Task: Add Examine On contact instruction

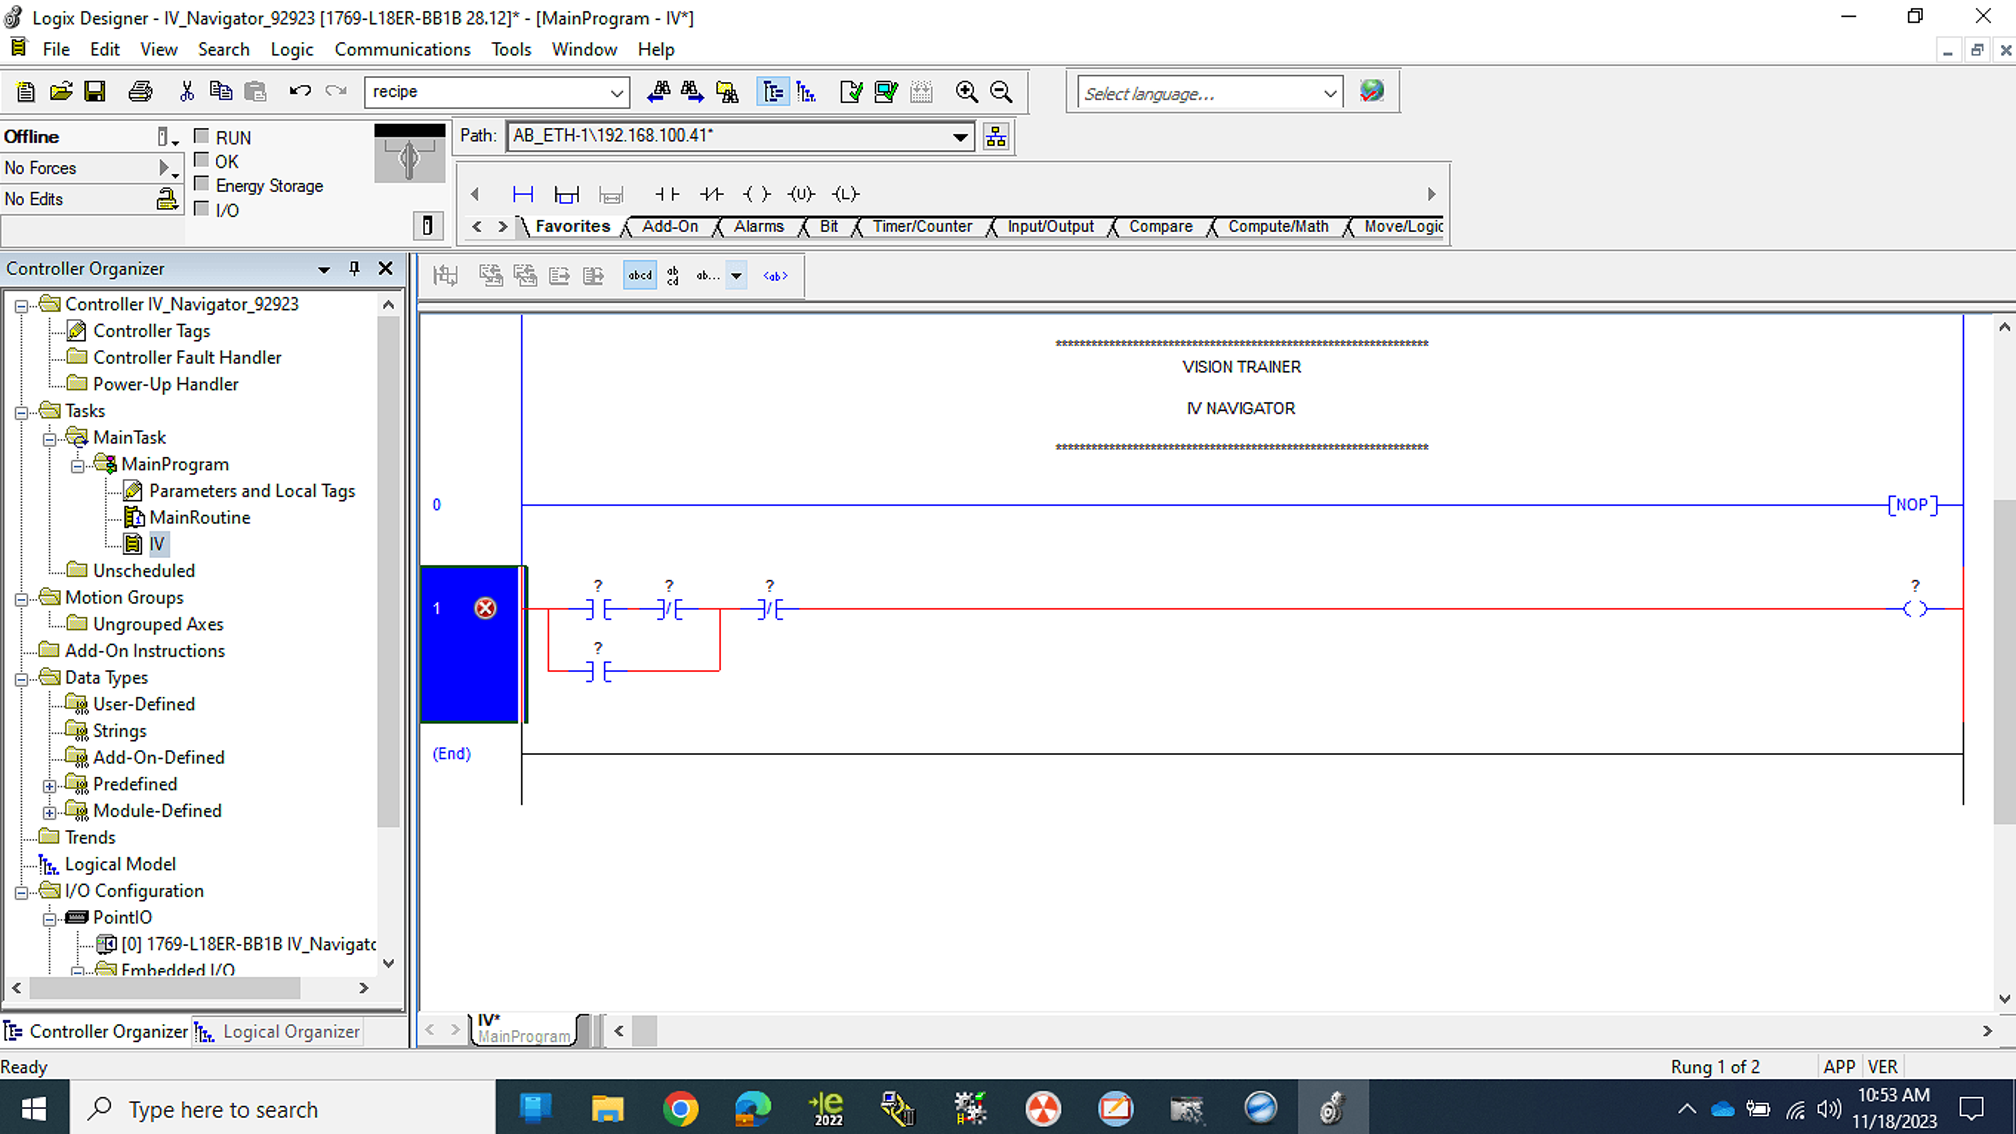Action: click(666, 194)
